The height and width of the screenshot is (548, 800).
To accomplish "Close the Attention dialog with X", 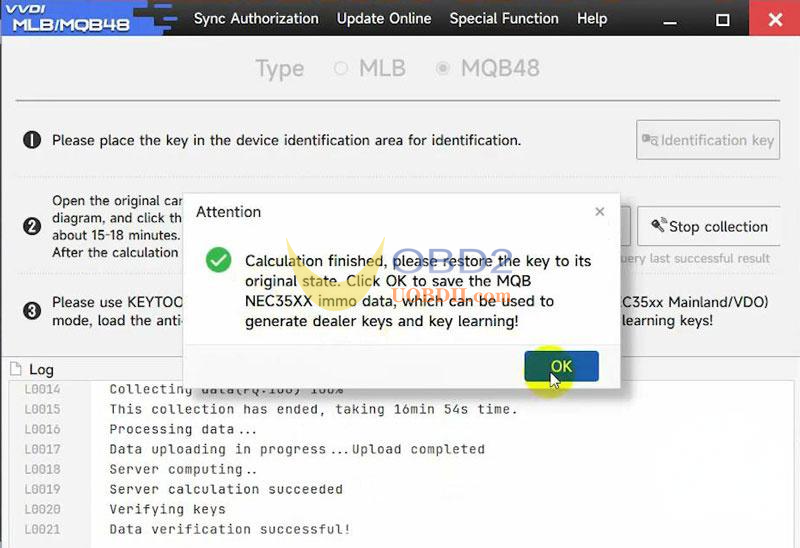I will (600, 212).
